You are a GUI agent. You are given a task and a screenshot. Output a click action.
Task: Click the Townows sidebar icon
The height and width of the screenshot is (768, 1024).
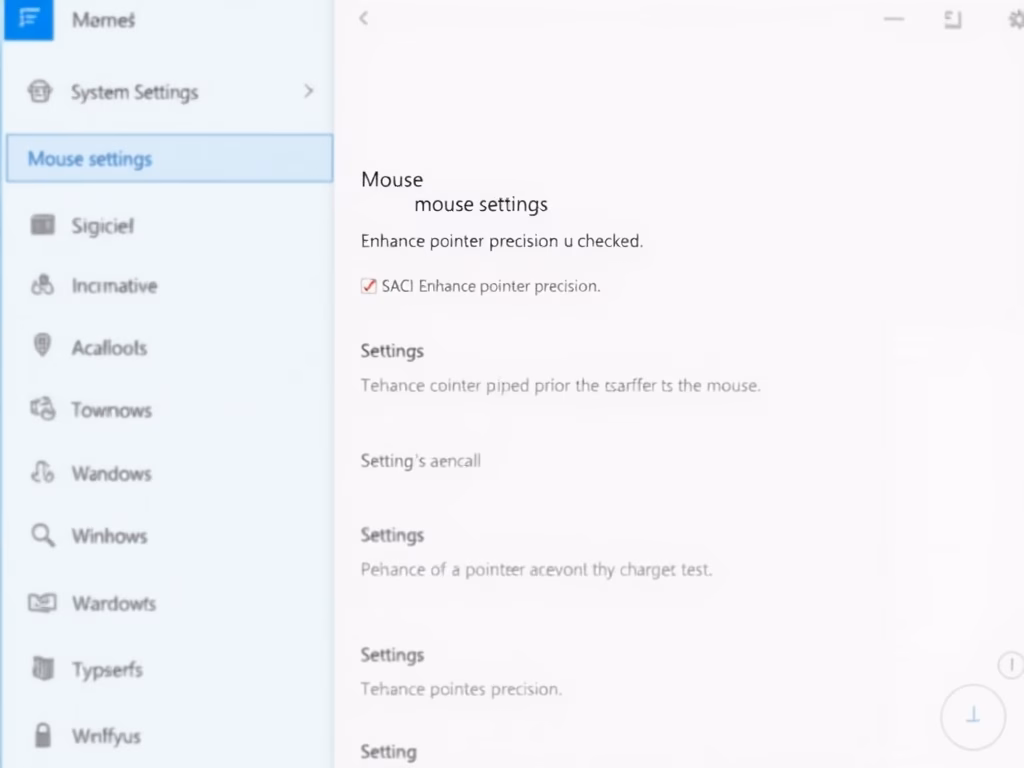[43, 409]
